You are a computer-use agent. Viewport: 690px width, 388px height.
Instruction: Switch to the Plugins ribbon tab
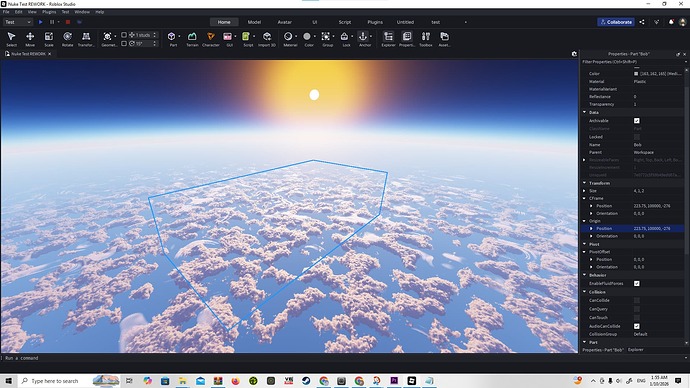(x=375, y=22)
